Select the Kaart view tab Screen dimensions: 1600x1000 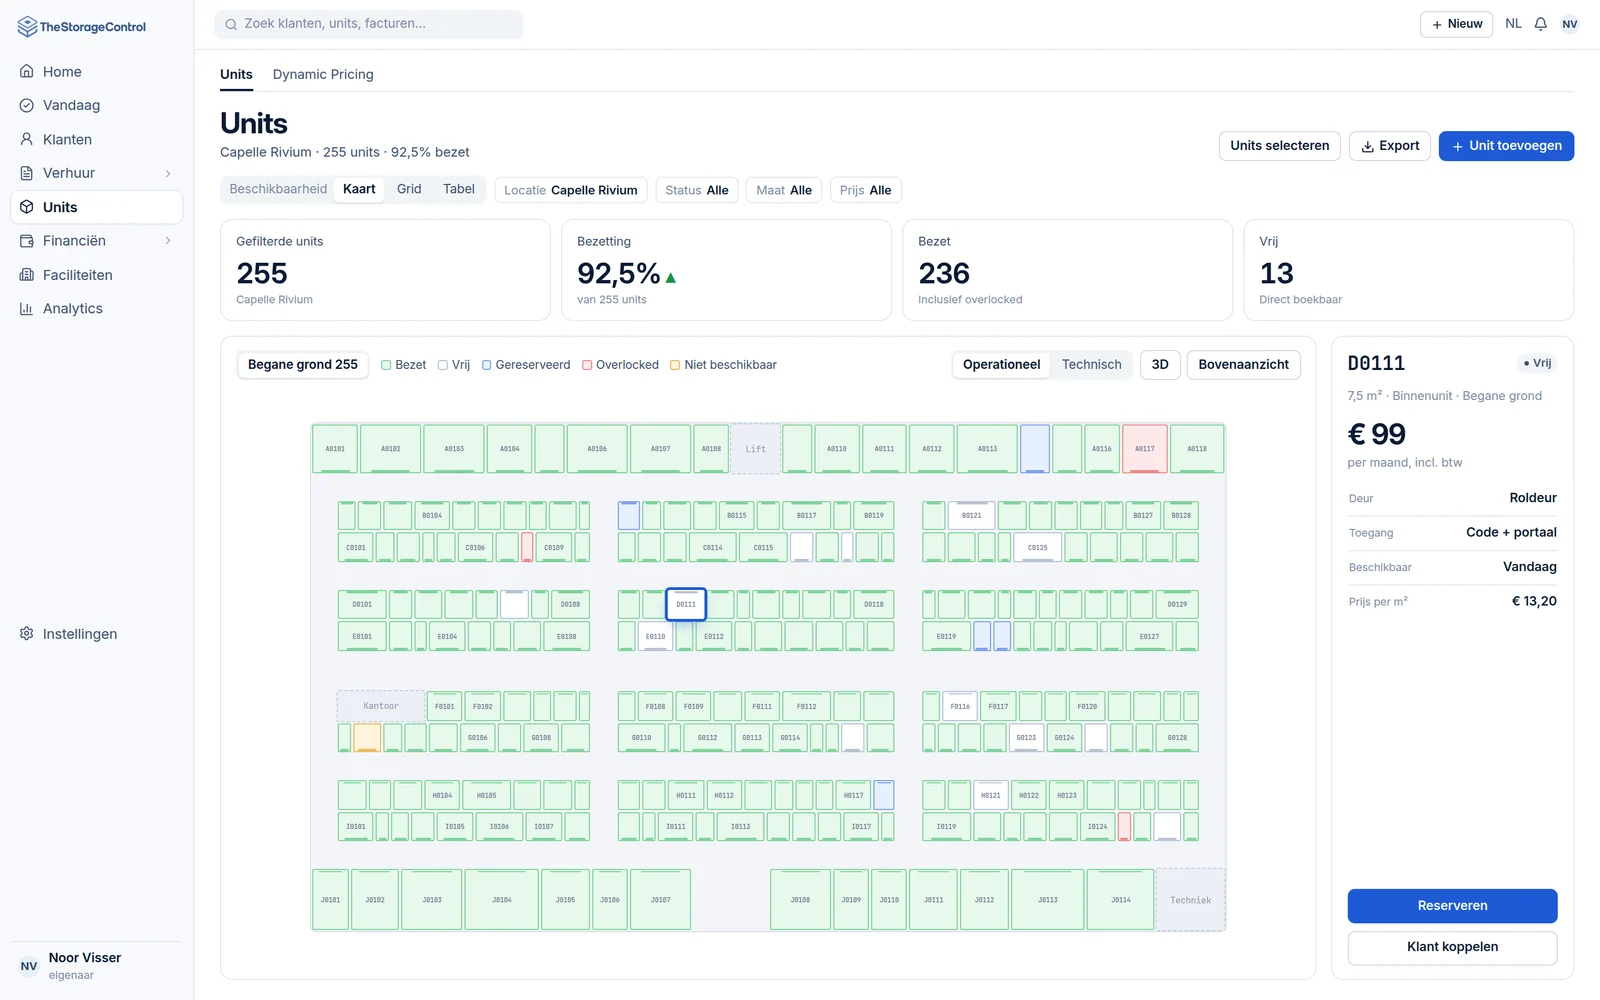coord(359,189)
